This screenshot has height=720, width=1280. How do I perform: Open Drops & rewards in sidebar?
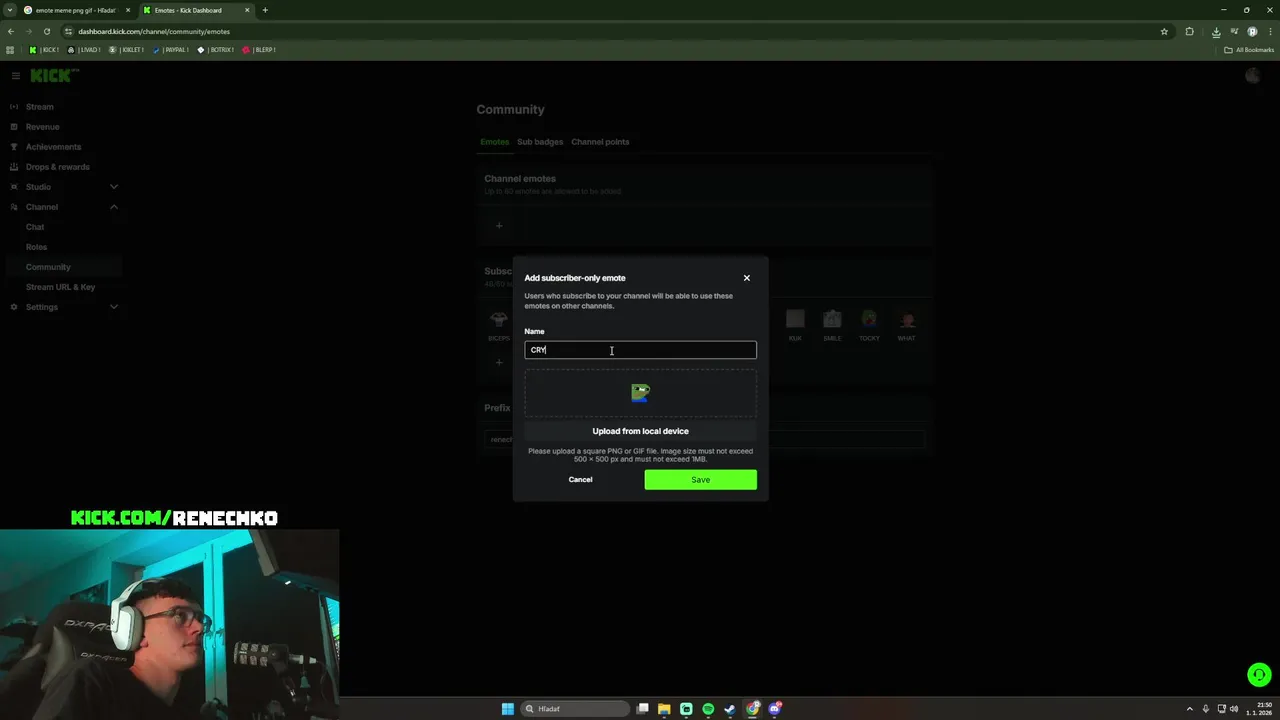pyautogui.click(x=57, y=167)
